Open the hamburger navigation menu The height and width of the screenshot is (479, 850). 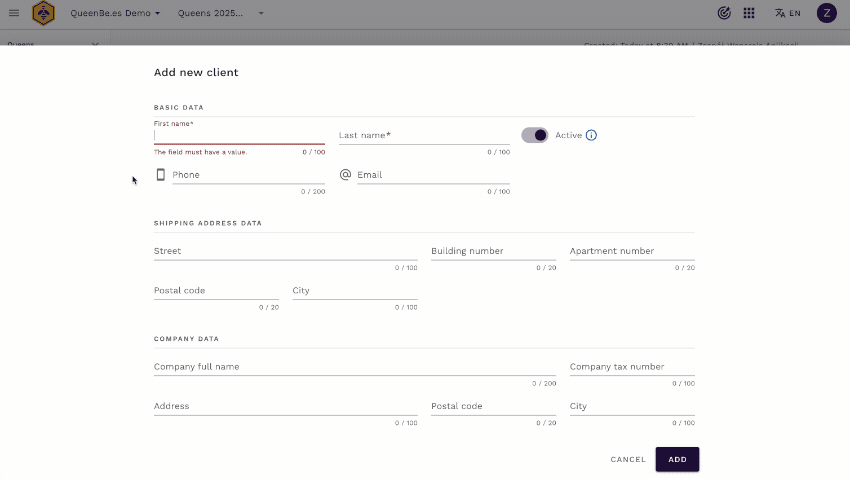pyautogui.click(x=14, y=13)
